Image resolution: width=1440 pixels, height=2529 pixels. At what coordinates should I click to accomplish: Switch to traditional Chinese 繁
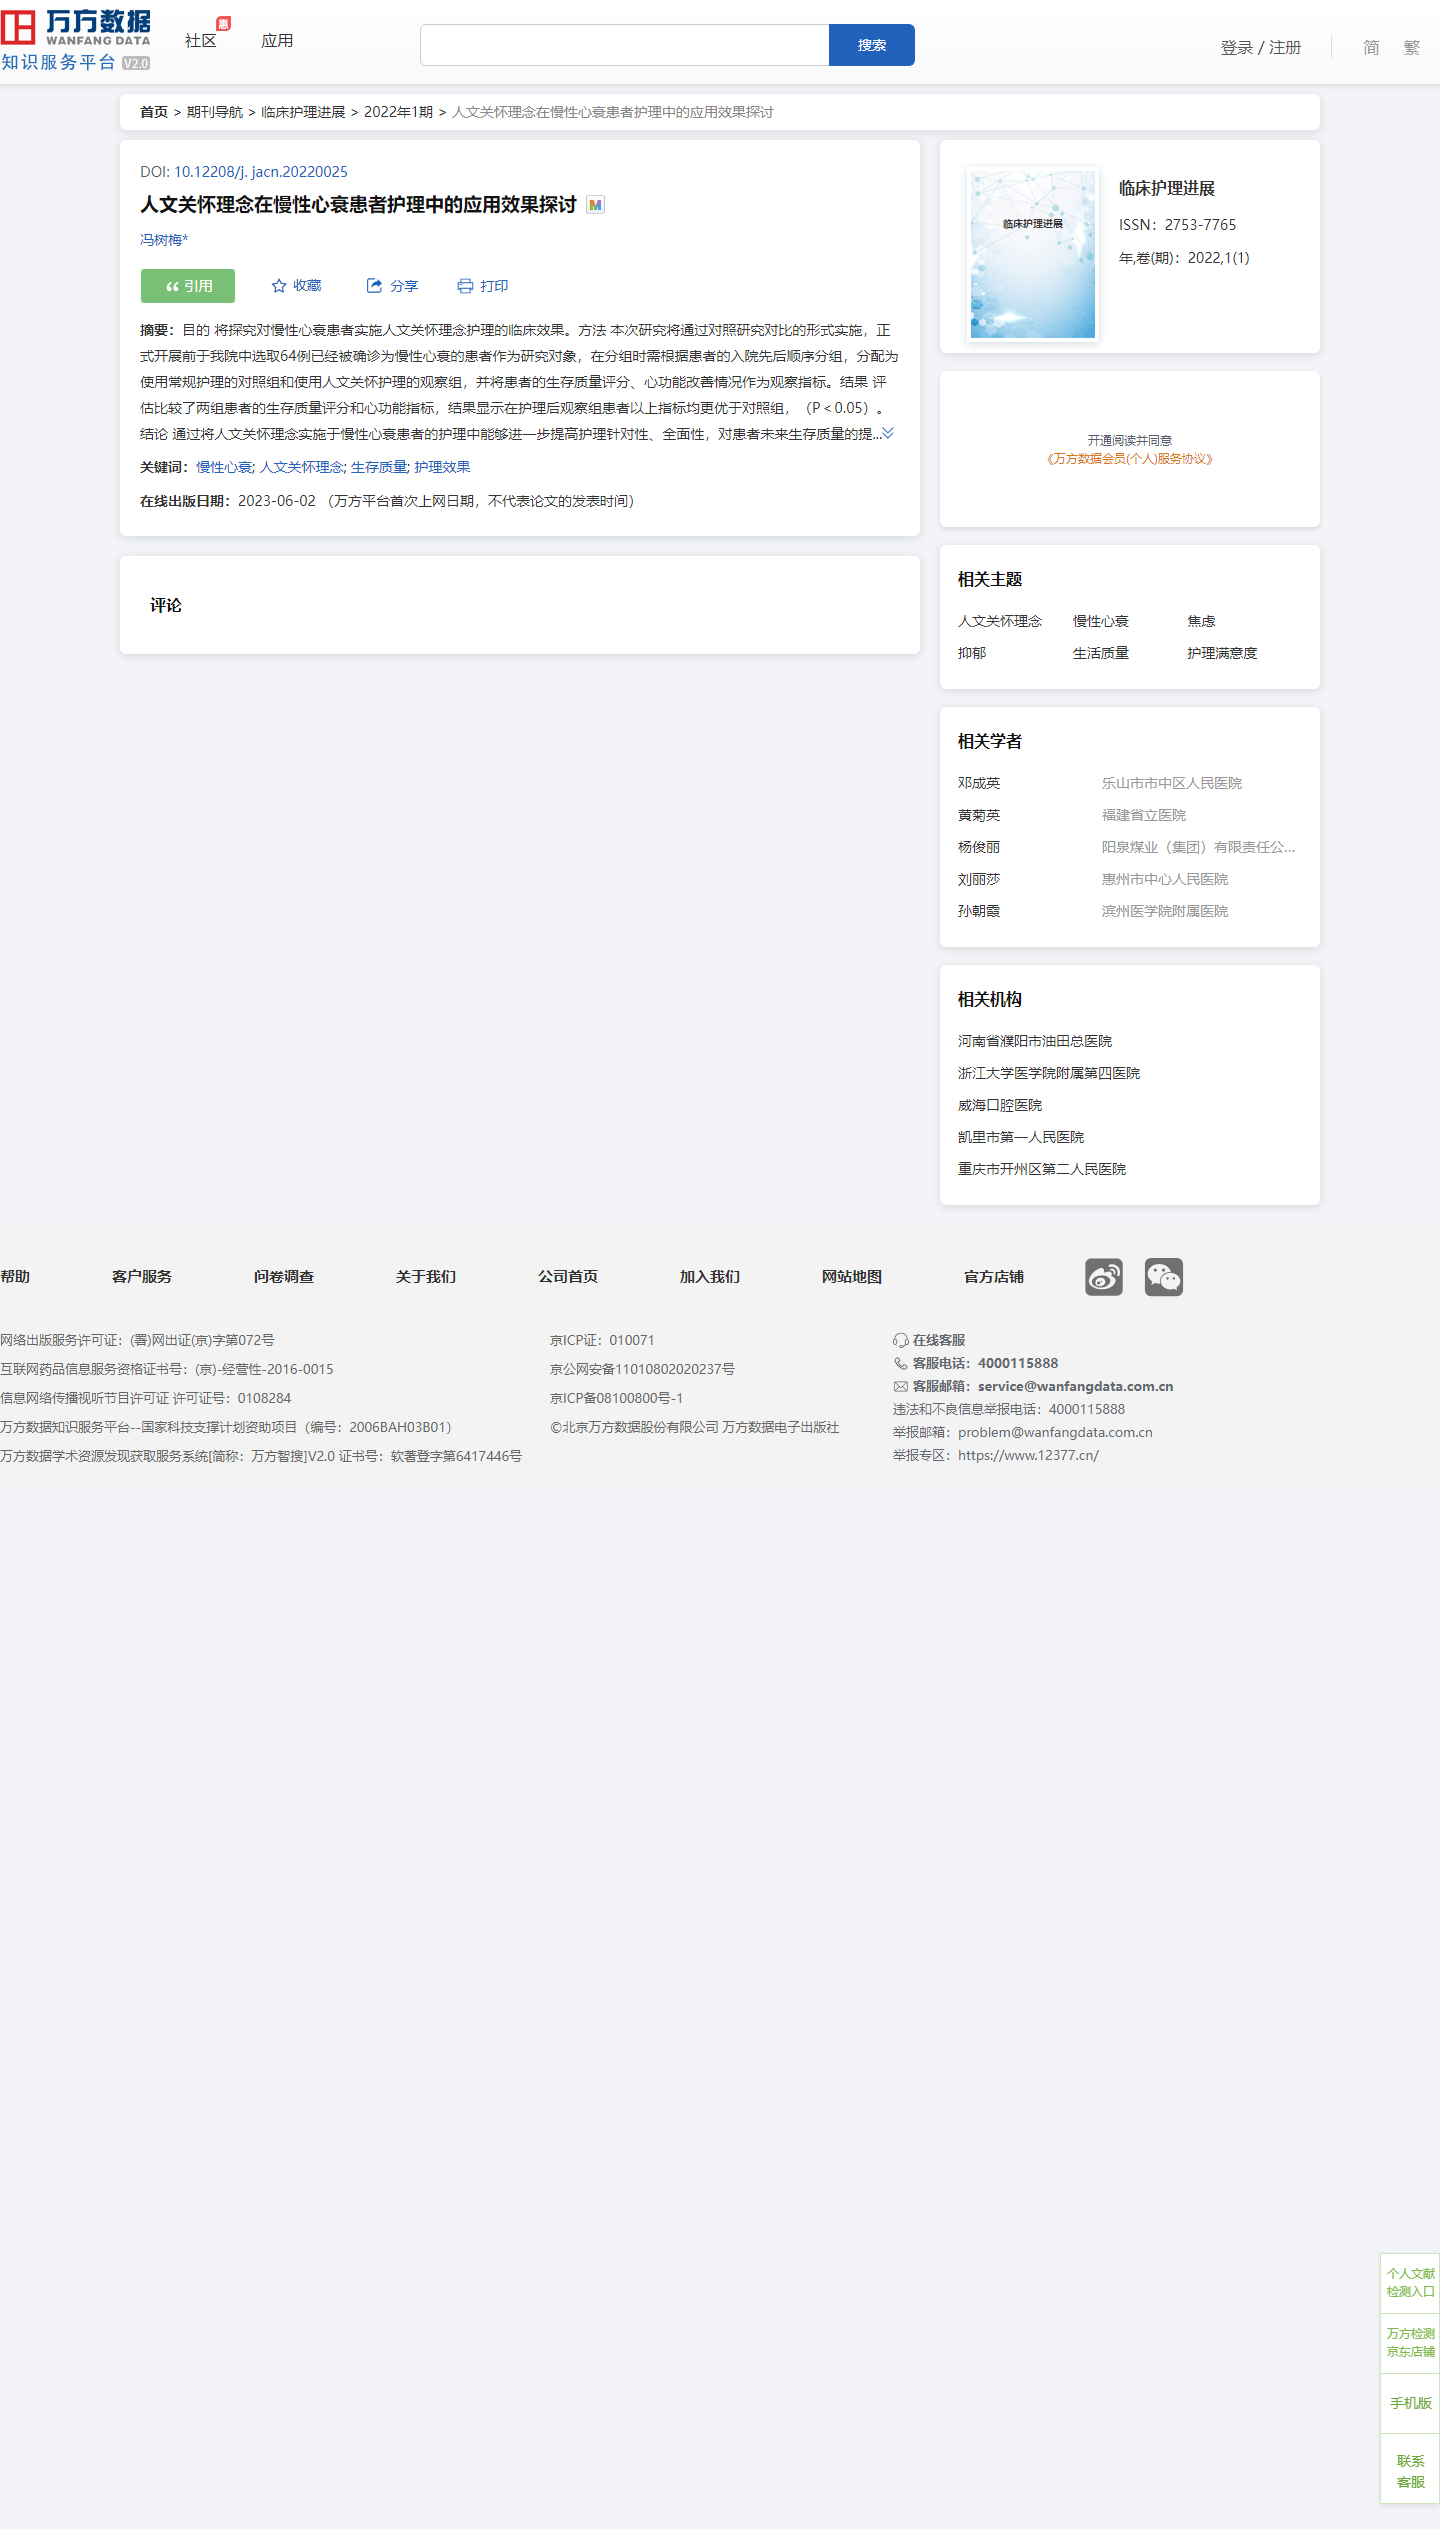click(1411, 47)
